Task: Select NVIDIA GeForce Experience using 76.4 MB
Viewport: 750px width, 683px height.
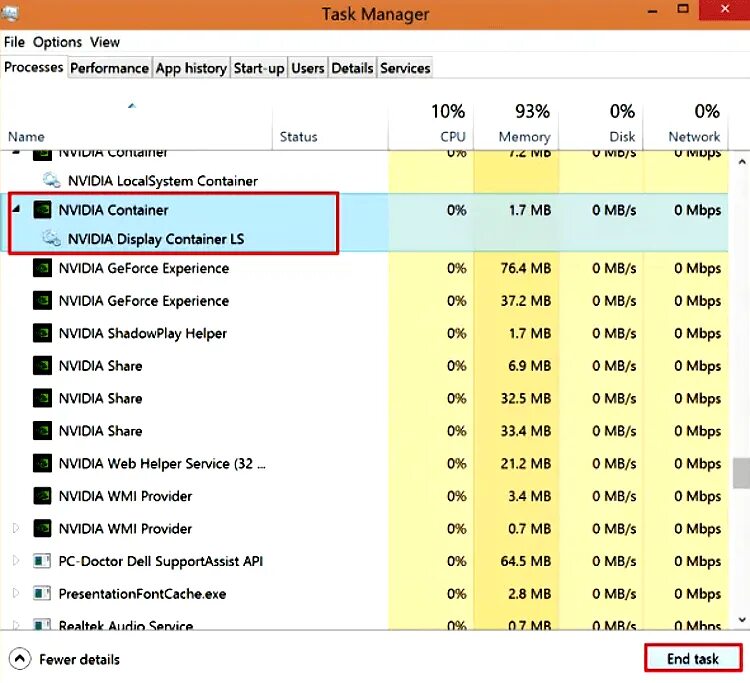Action: point(364,268)
